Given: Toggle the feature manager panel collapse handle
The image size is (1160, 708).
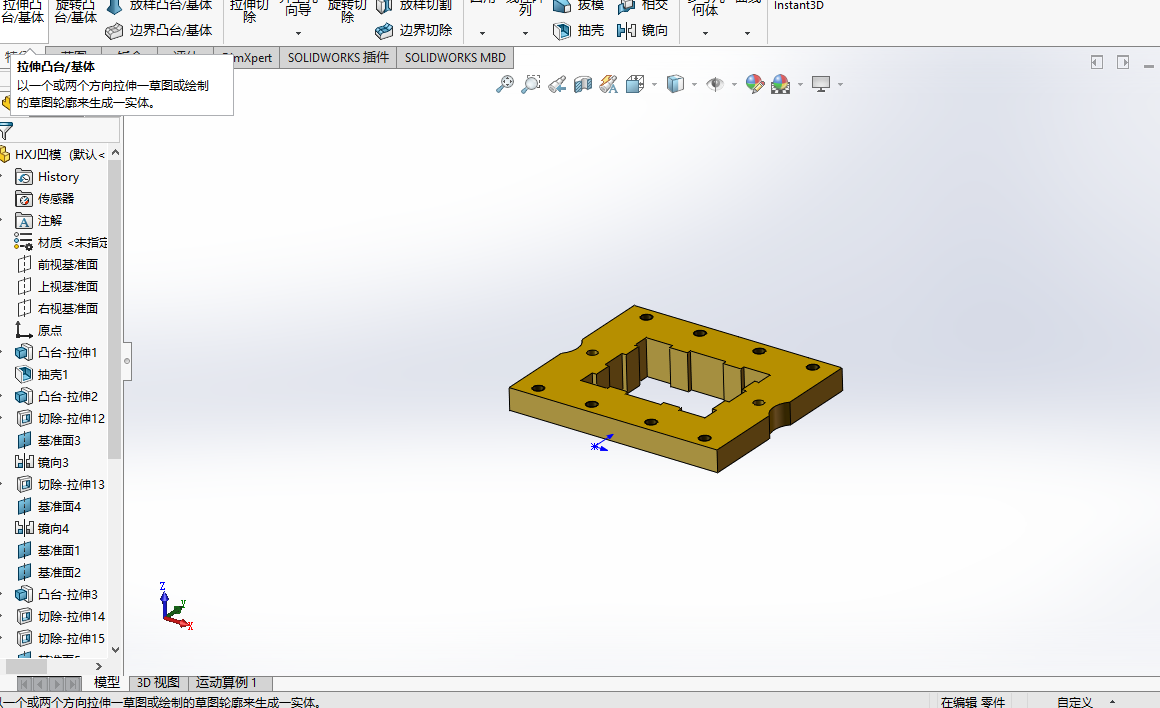Looking at the screenshot, I should click(127, 361).
